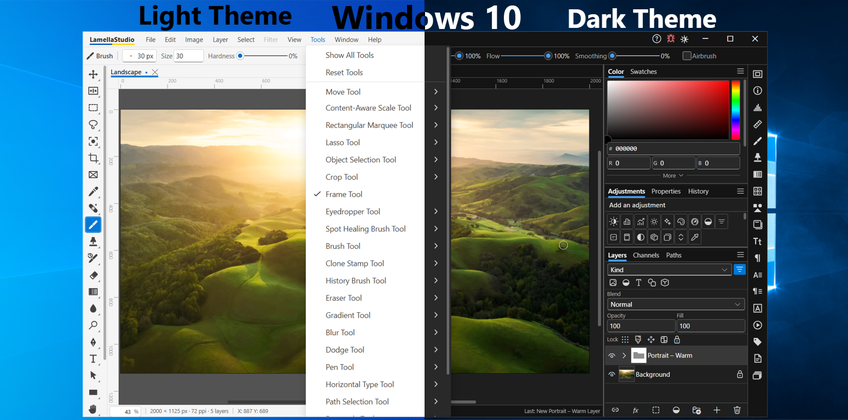This screenshot has width=848, height=420.
Task: Open the Character 'Tt' panel icon
Action: coord(758,241)
